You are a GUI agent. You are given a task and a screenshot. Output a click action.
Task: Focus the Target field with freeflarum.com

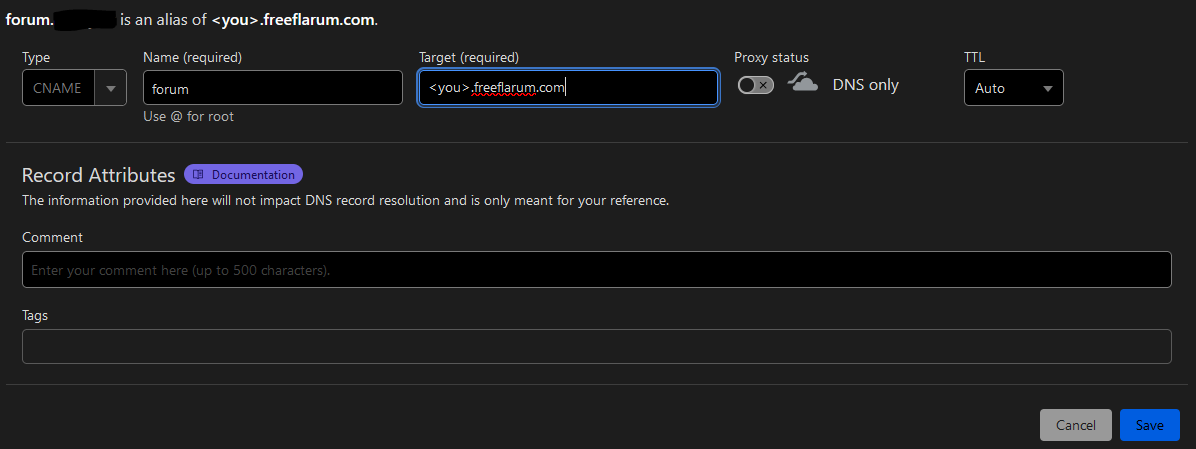567,88
